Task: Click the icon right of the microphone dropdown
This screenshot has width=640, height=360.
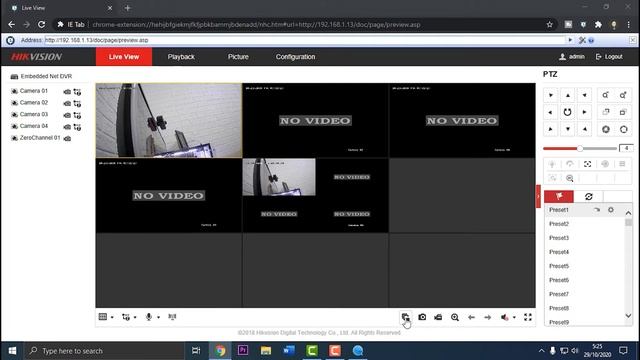Action: pos(172,317)
